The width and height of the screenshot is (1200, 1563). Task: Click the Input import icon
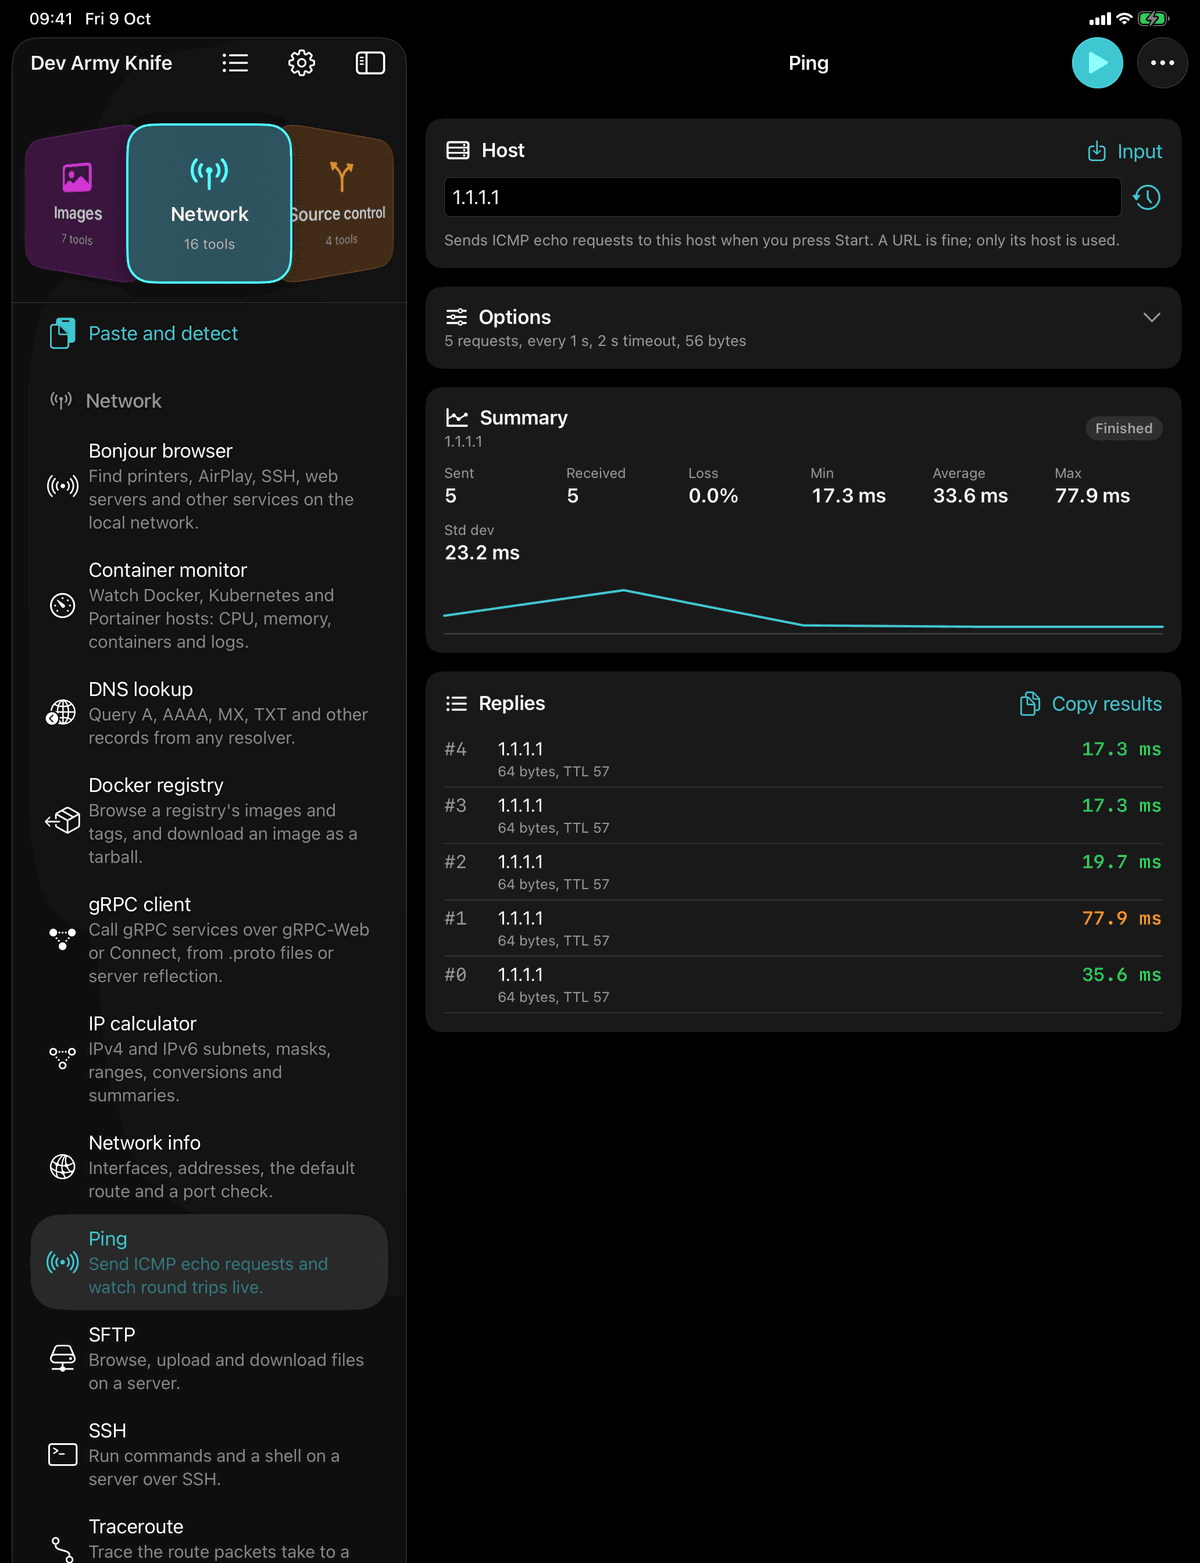coord(1097,151)
